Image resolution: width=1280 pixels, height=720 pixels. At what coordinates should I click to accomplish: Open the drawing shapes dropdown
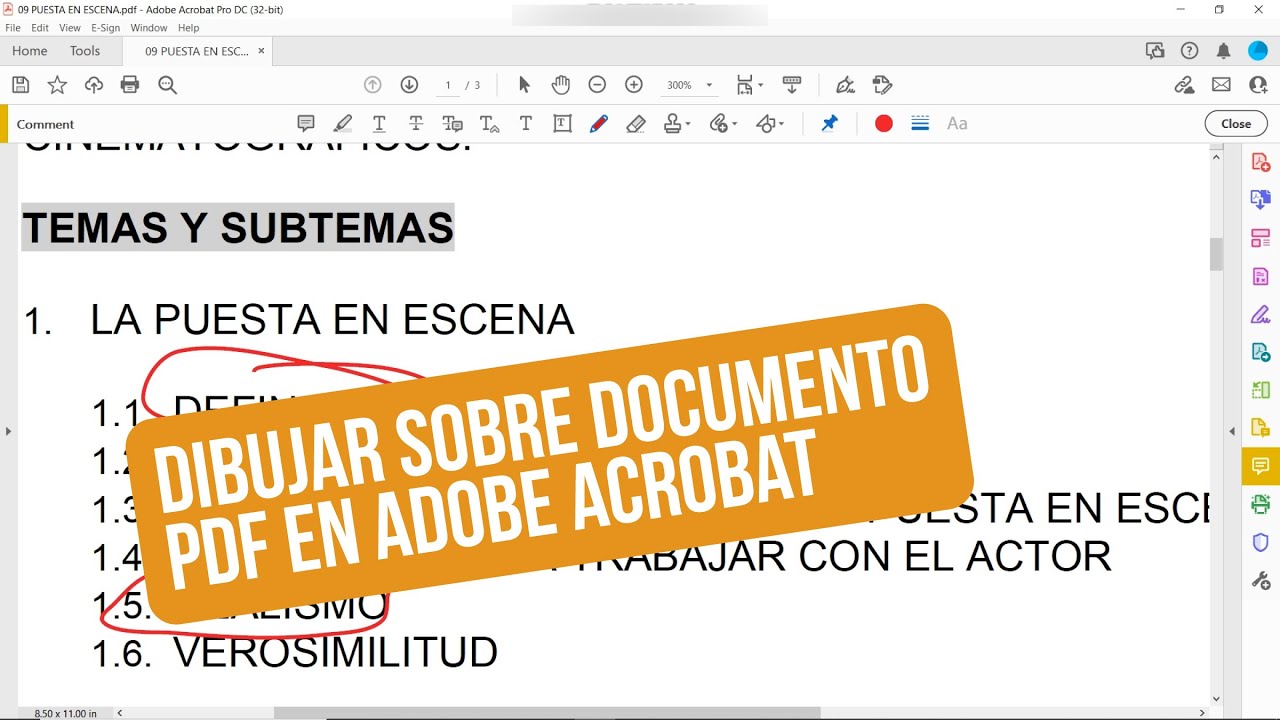coord(770,124)
